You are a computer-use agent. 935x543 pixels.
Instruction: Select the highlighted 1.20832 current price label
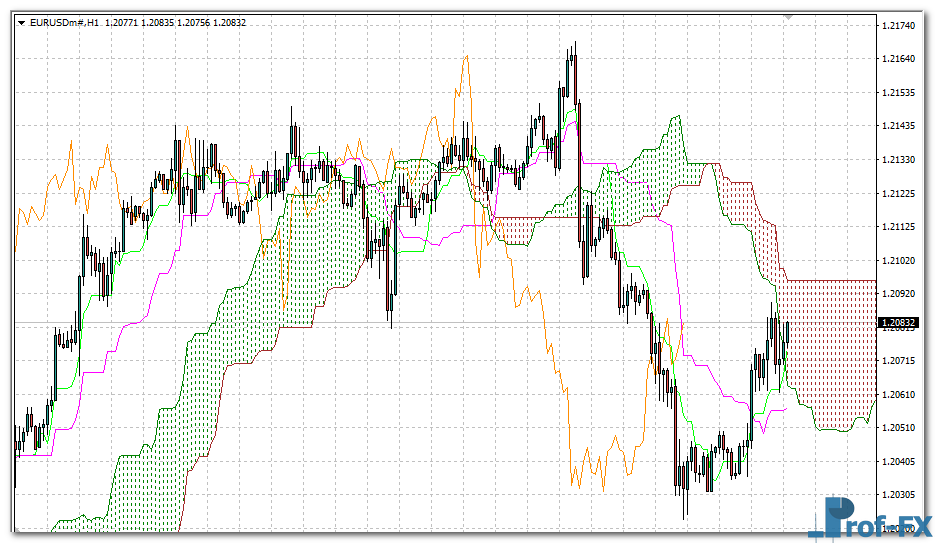899,322
